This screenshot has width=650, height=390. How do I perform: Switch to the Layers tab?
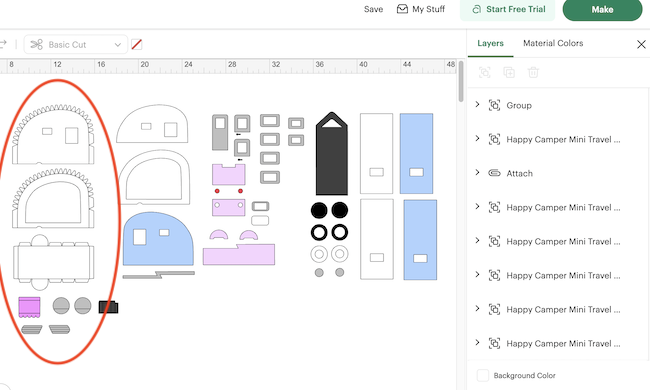[x=490, y=43]
